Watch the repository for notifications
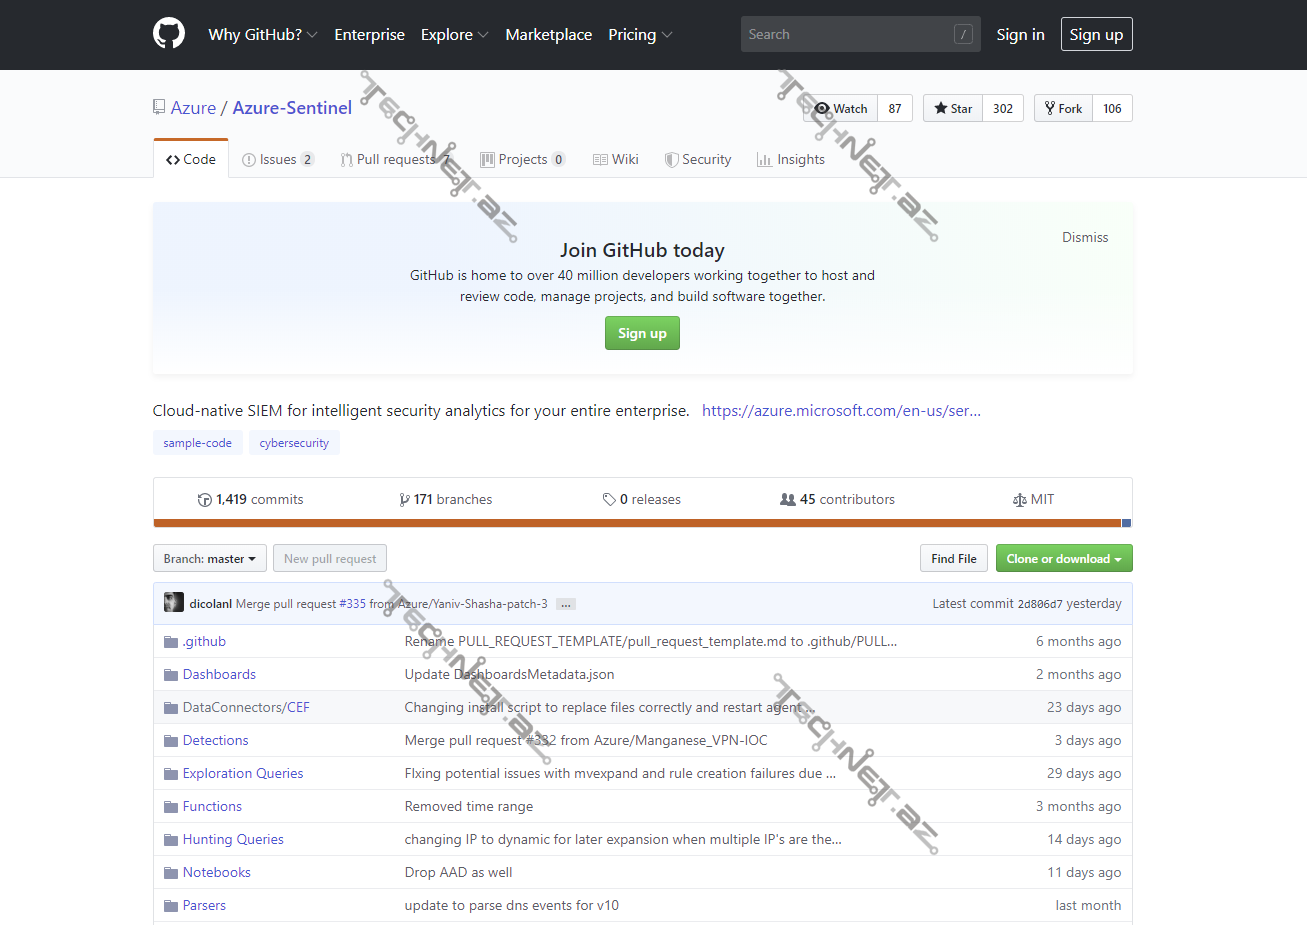This screenshot has height=925, width=1307. [x=841, y=109]
